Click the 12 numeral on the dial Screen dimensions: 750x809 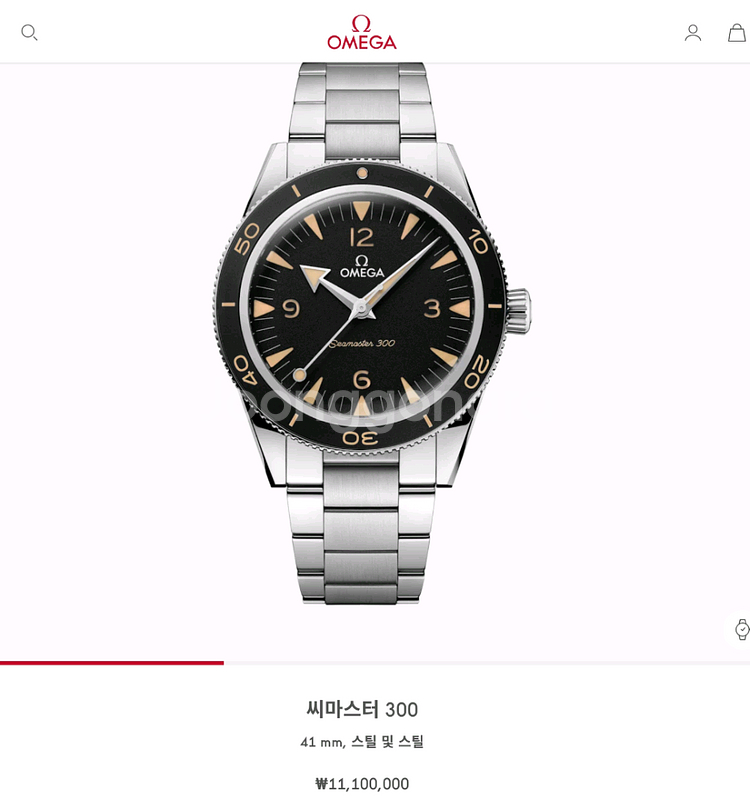click(362, 237)
